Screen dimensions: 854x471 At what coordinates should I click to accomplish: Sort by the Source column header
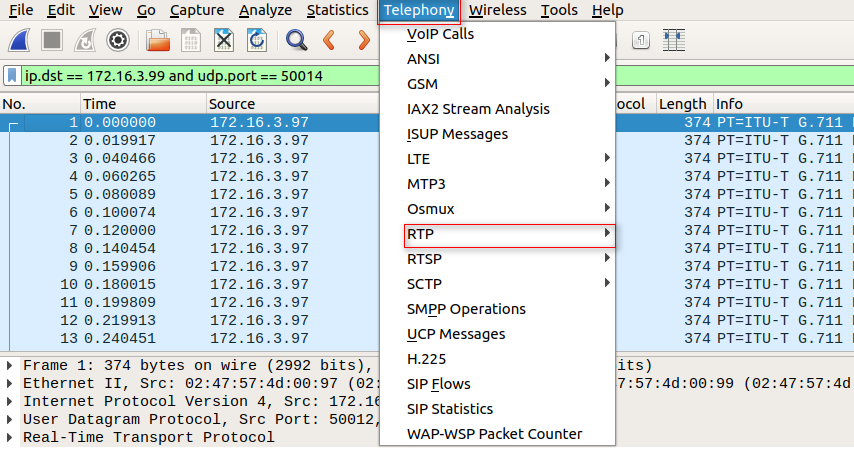(293, 103)
